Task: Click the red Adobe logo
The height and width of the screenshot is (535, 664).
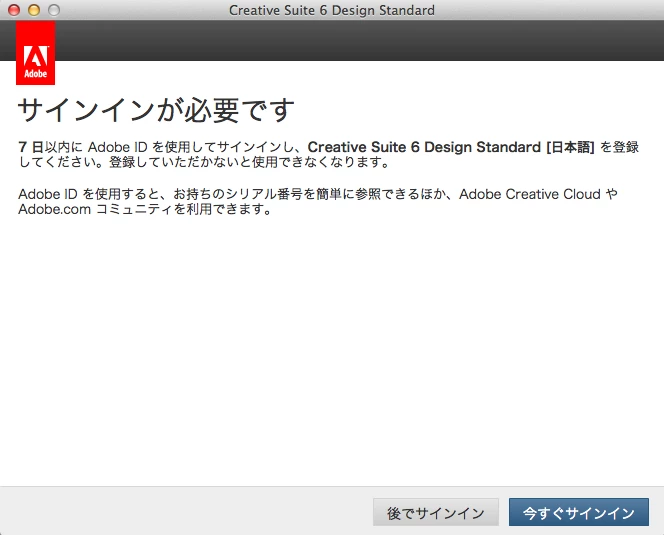Action: (36, 53)
